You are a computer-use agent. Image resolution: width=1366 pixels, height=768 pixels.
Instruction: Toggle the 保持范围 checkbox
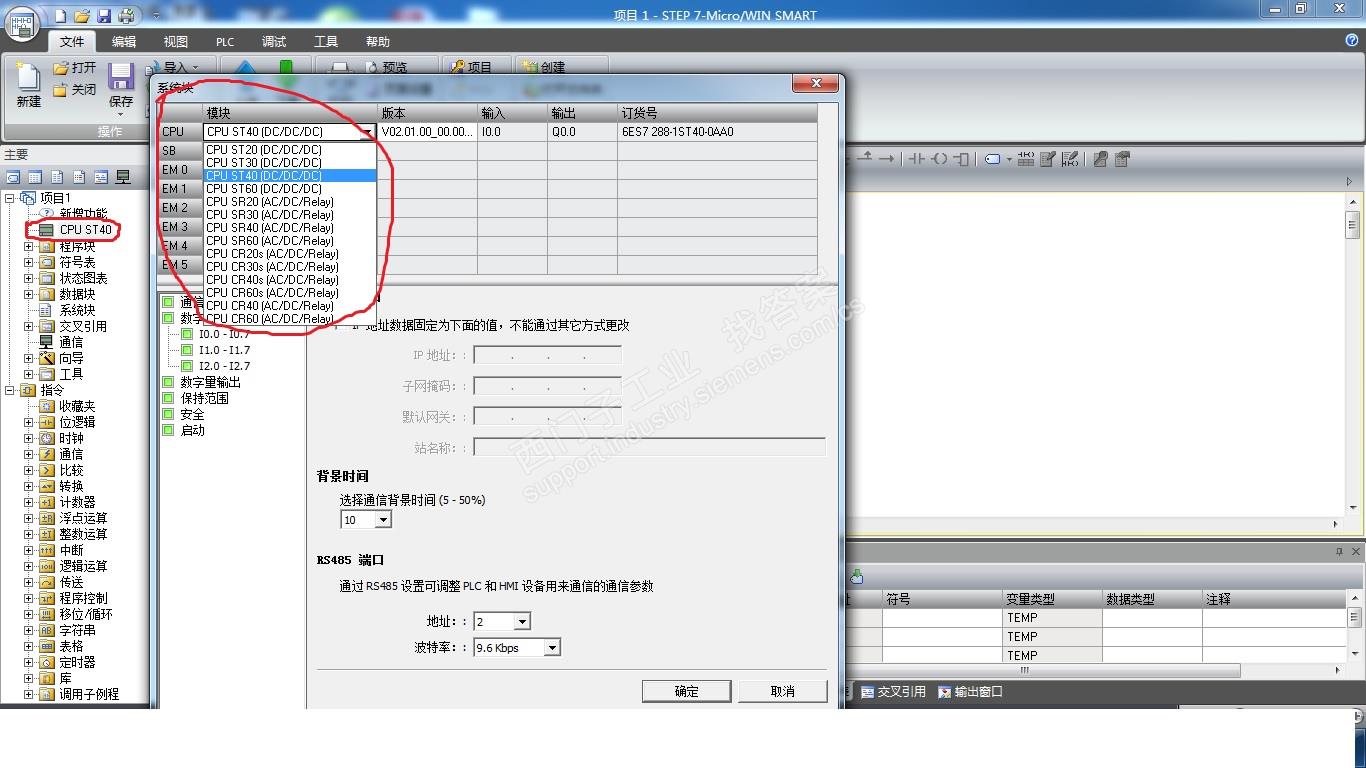(169, 398)
